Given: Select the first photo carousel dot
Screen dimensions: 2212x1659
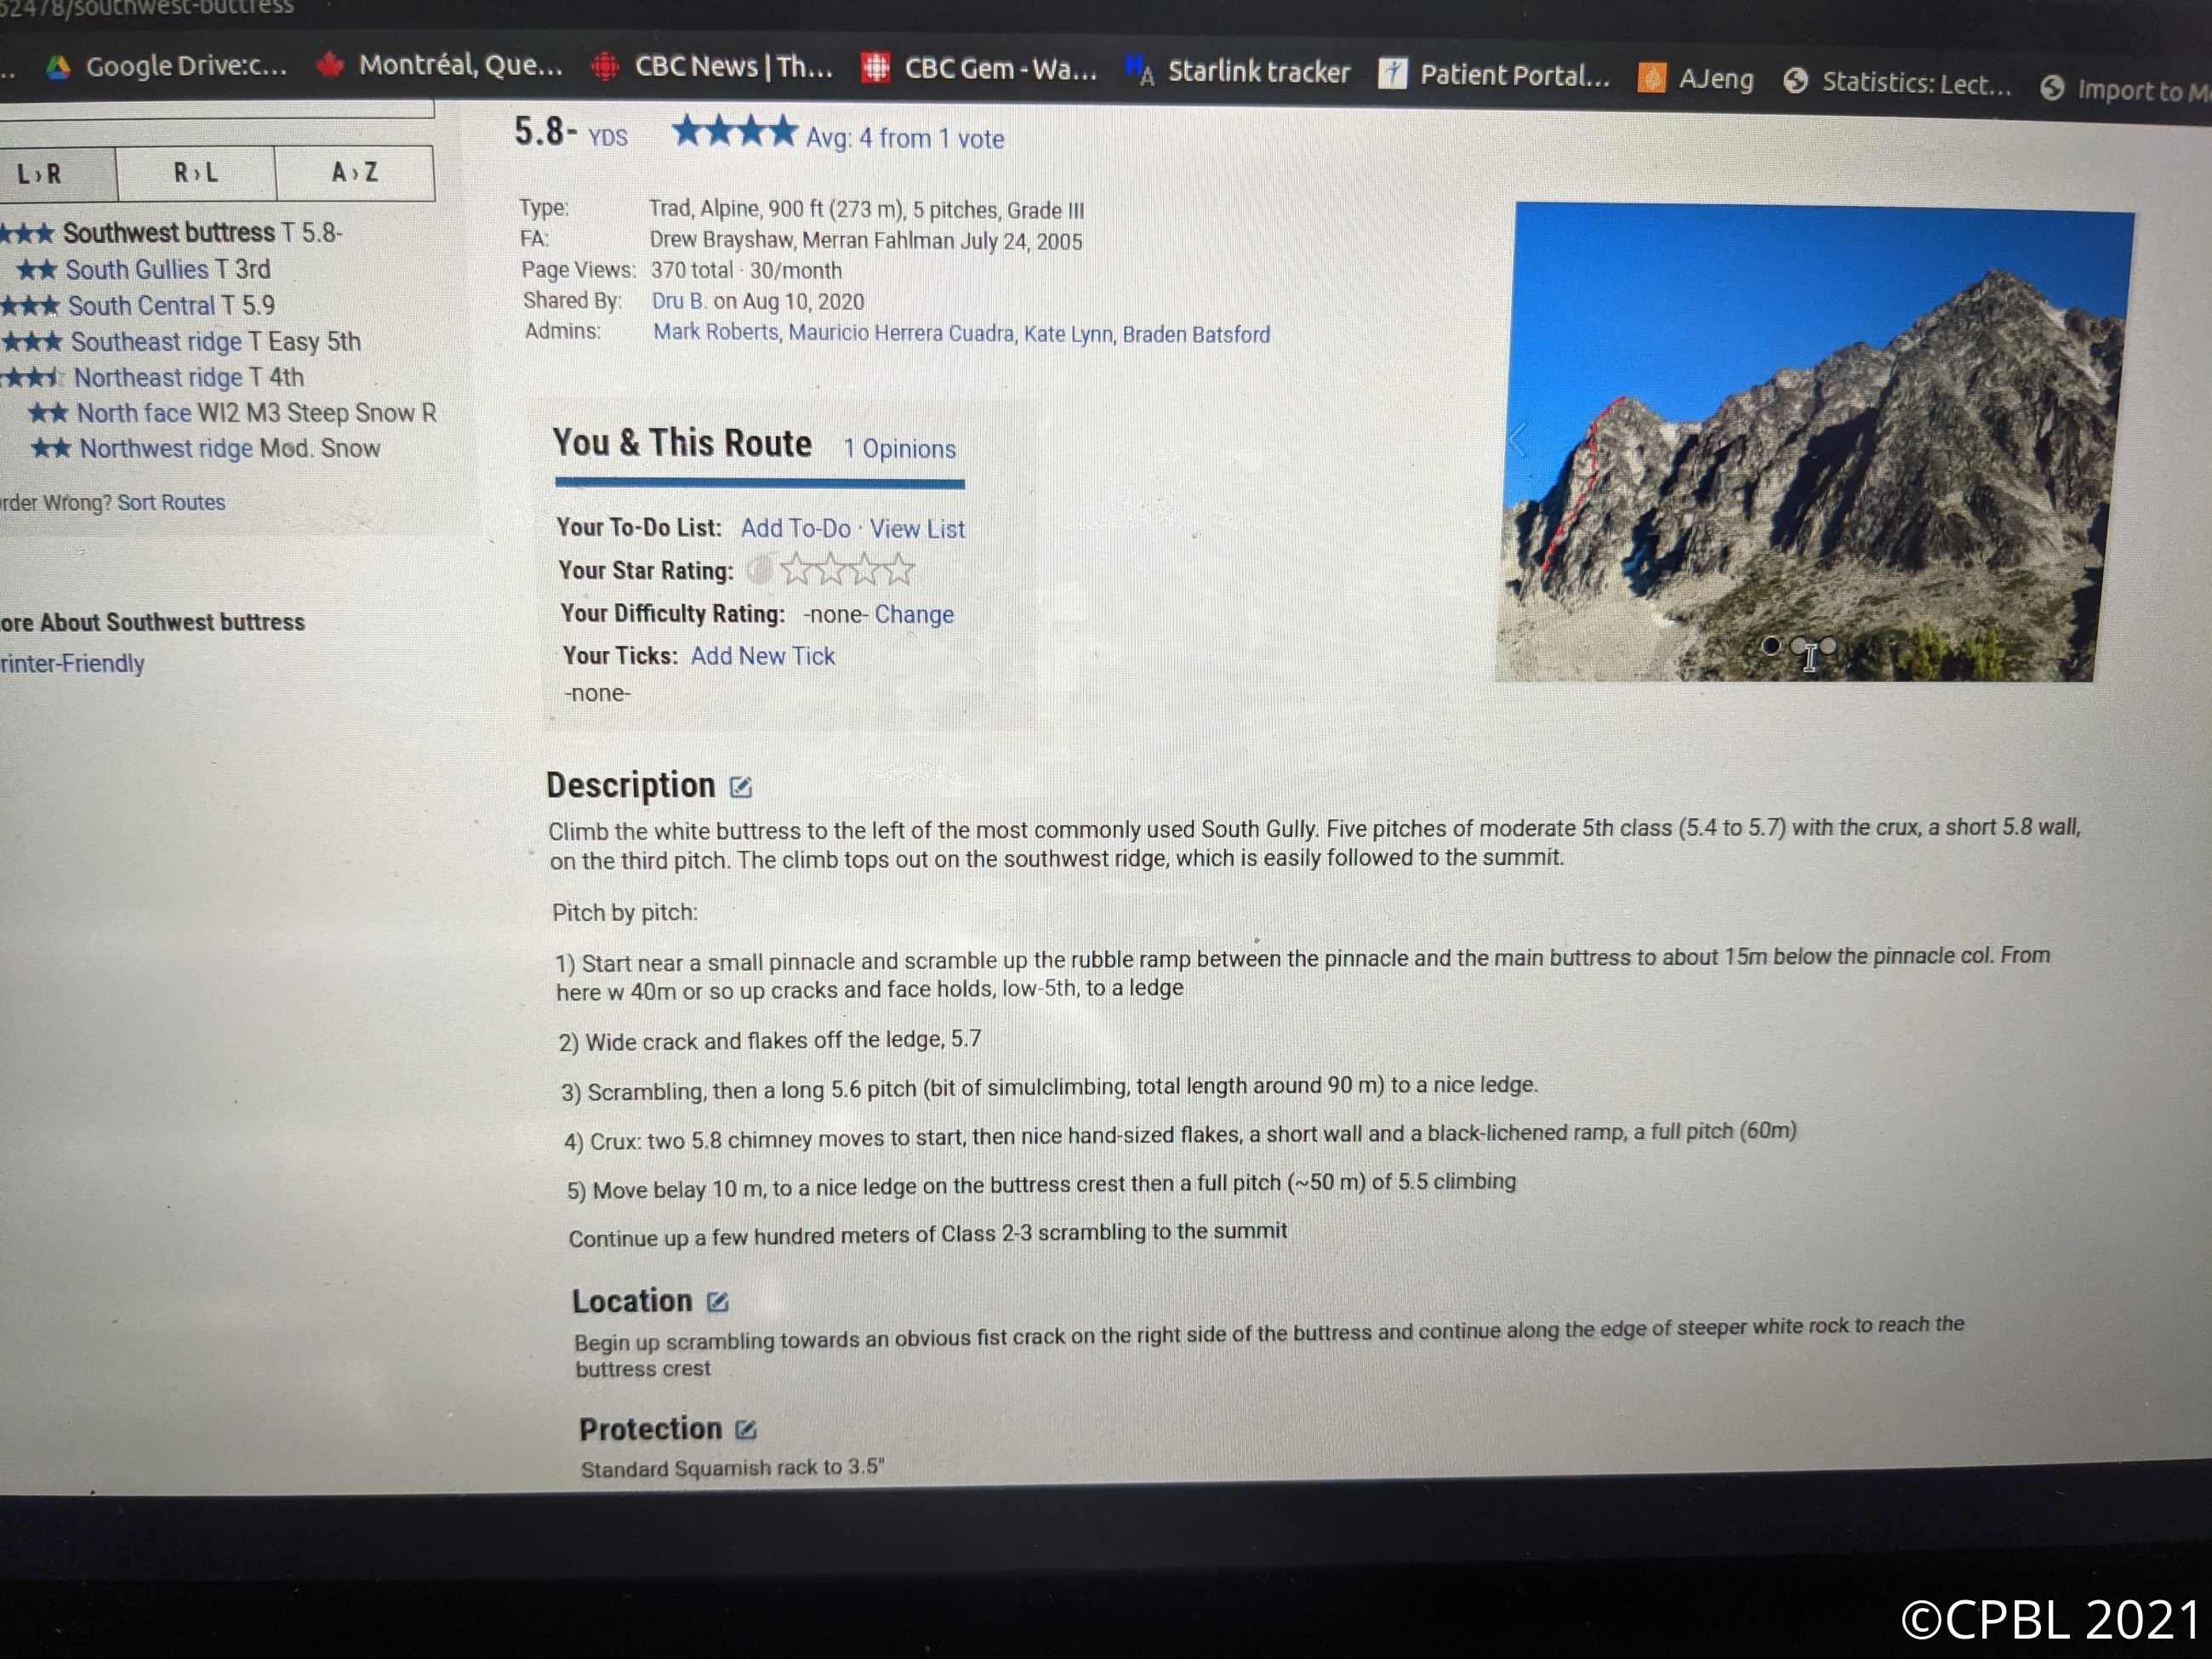Looking at the screenshot, I should pos(1770,646).
